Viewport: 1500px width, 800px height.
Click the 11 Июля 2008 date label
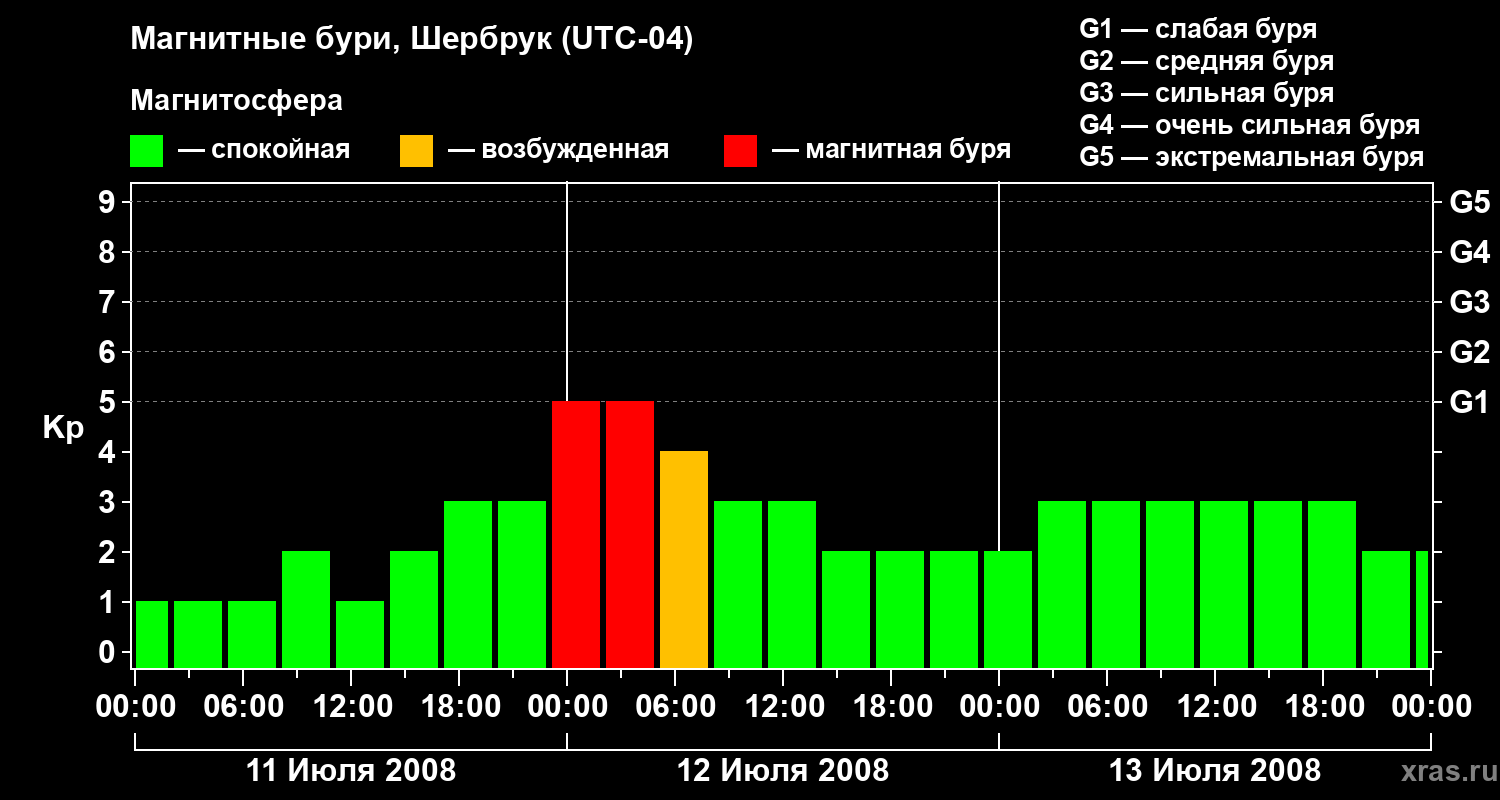click(x=351, y=771)
